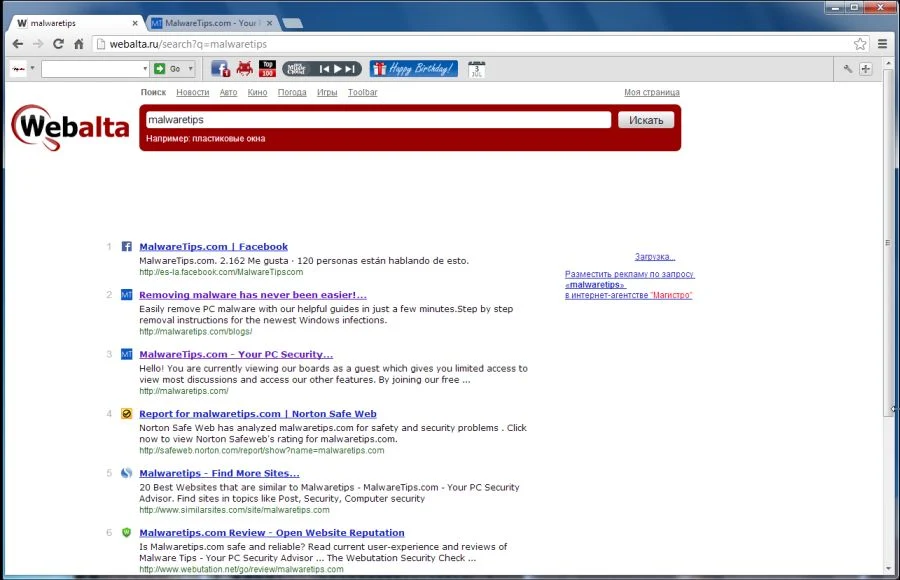Click the Facebook favicon beside result 1
This screenshot has height=580, width=900.
click(127, 246)
